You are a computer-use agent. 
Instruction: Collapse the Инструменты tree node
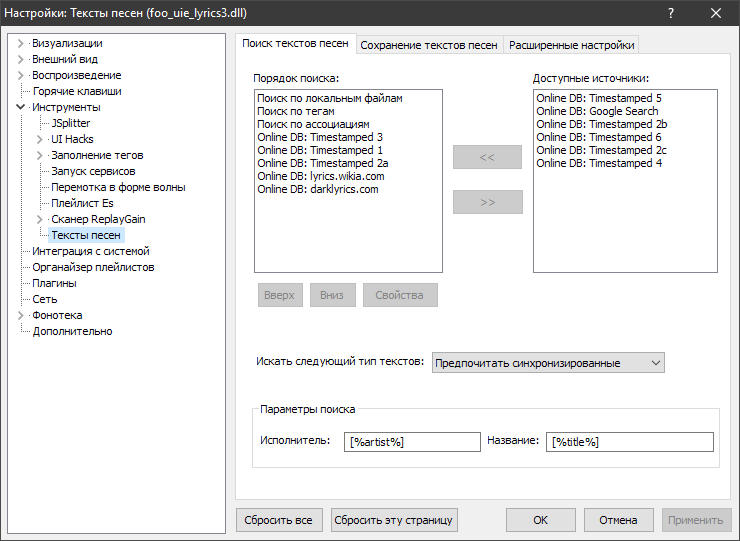[21, 107]
